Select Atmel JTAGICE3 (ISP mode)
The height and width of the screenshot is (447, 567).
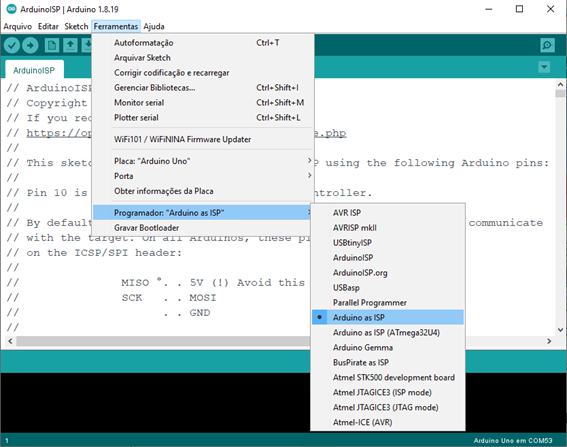pos(388,392)
